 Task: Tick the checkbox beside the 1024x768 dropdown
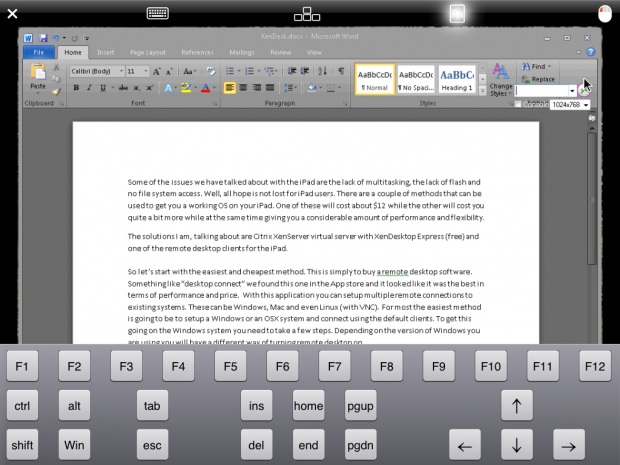pos(518,104)
